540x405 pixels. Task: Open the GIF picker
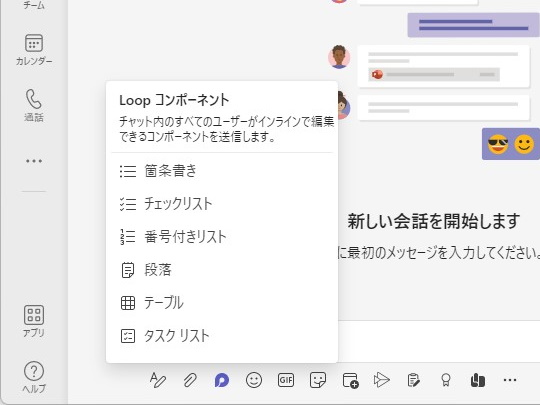coord(286,380)
